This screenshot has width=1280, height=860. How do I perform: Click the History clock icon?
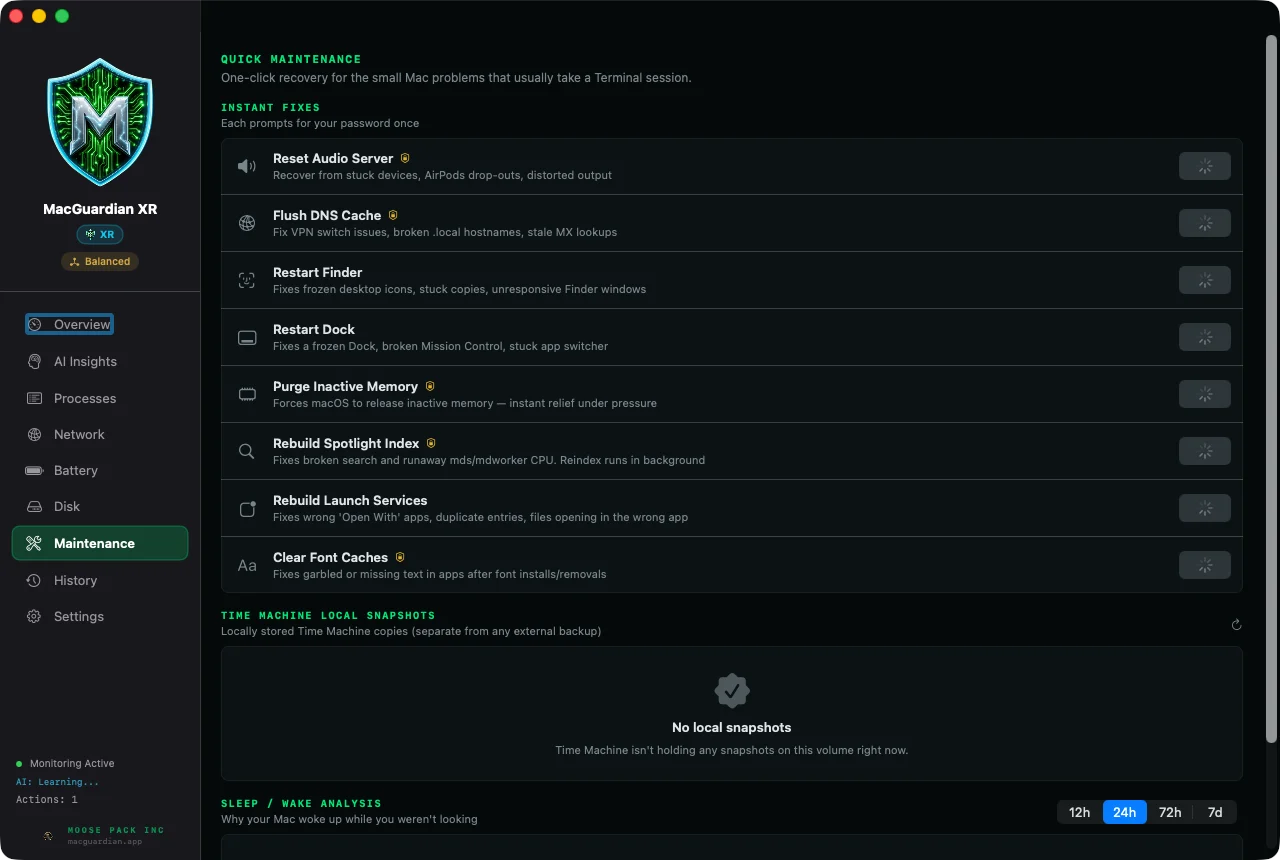pos(34,580)
